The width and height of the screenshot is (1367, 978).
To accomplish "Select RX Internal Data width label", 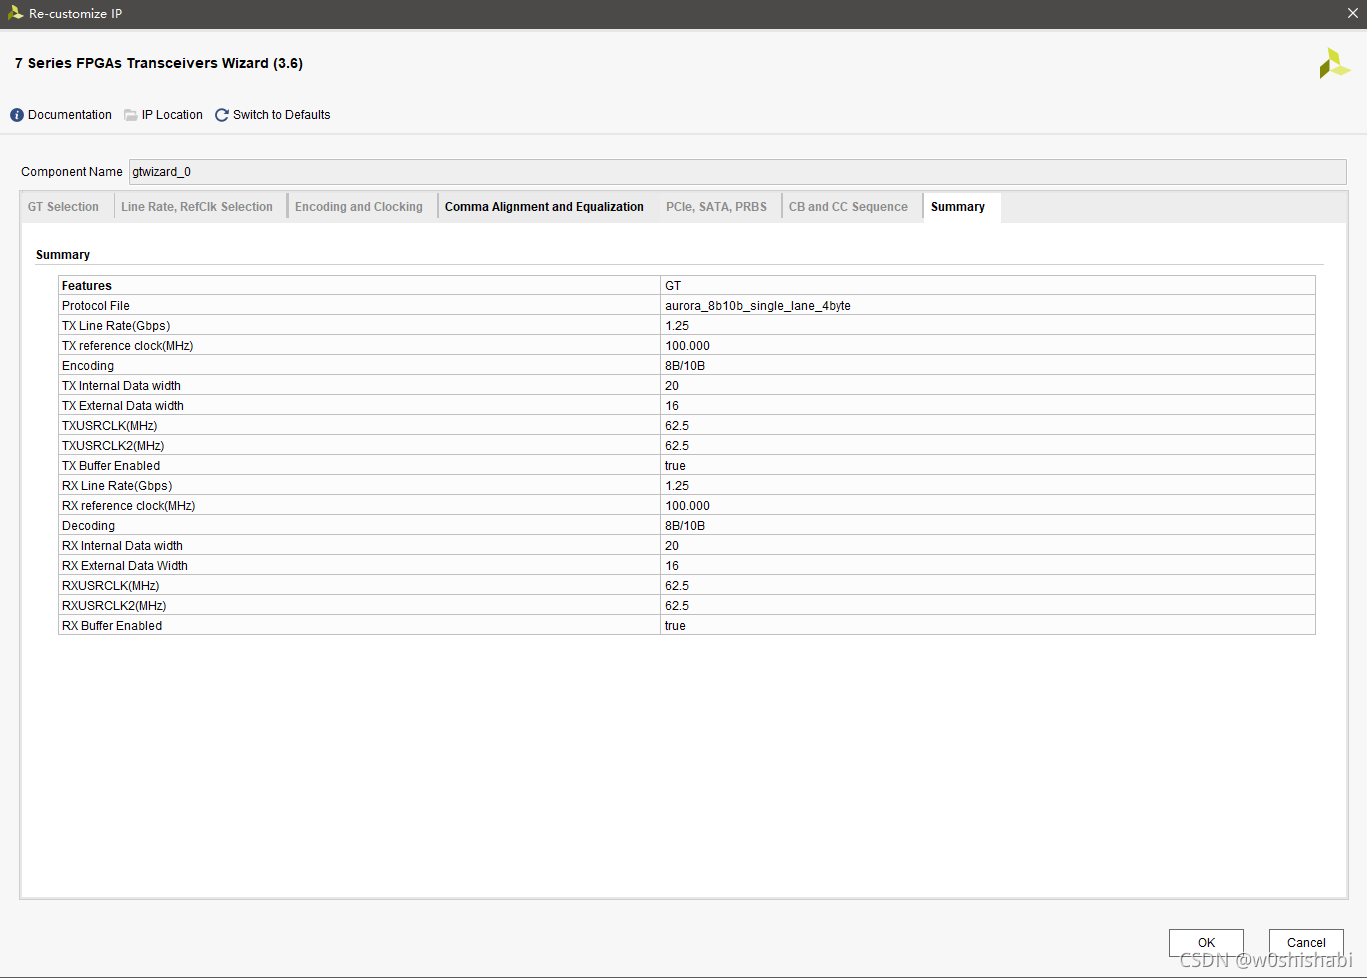I will pos(122,546).
